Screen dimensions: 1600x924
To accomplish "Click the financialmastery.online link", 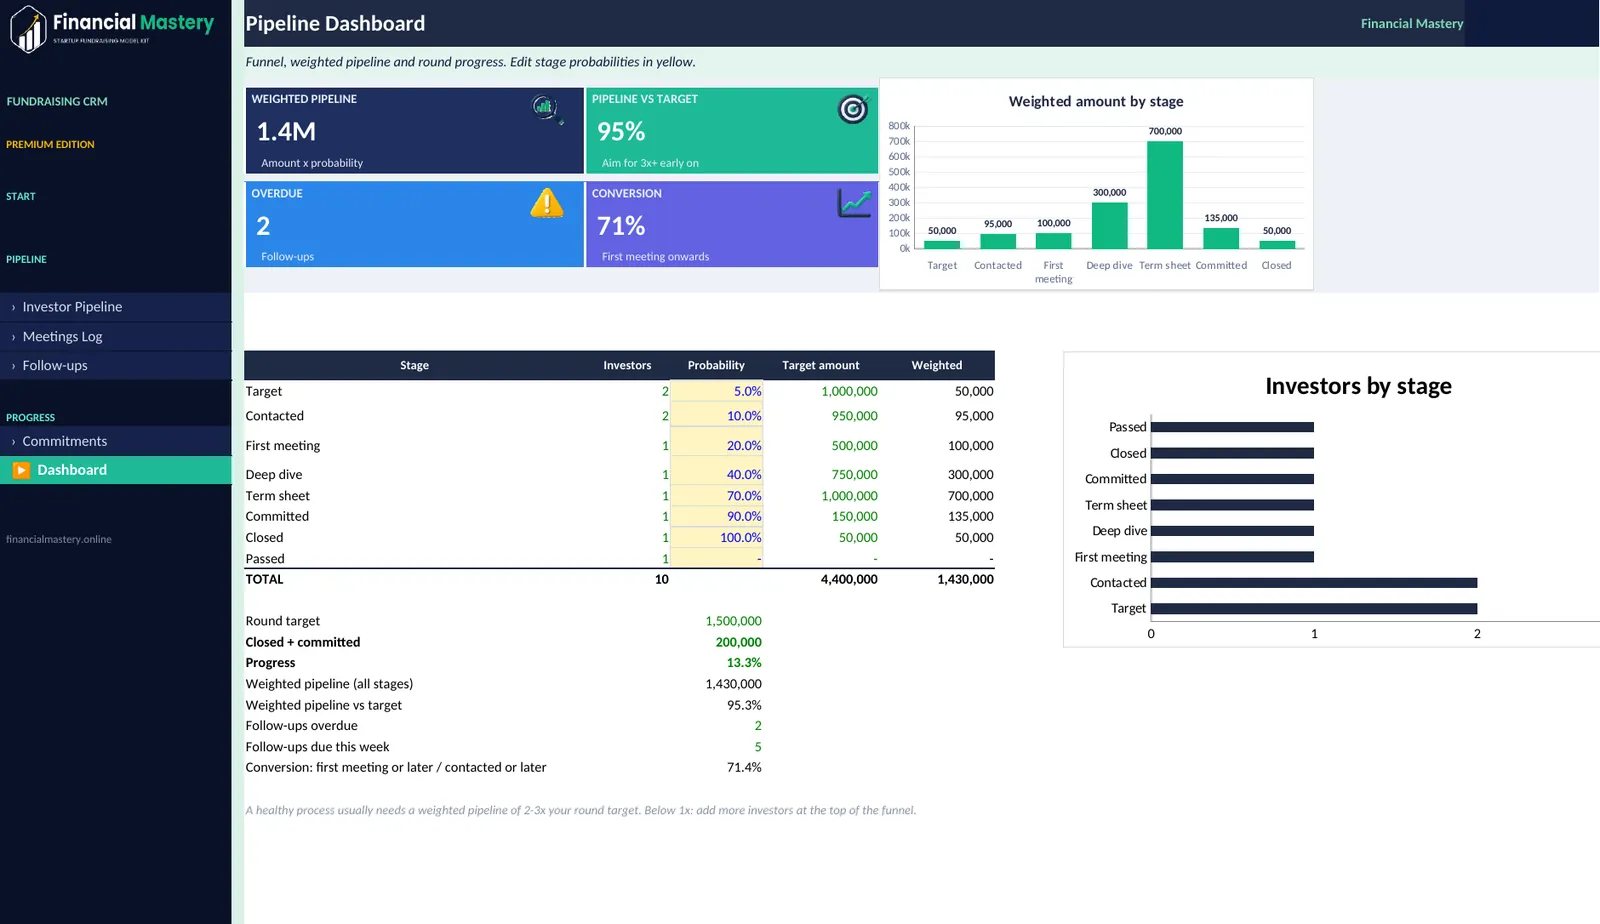I will [x=59, y=539].
